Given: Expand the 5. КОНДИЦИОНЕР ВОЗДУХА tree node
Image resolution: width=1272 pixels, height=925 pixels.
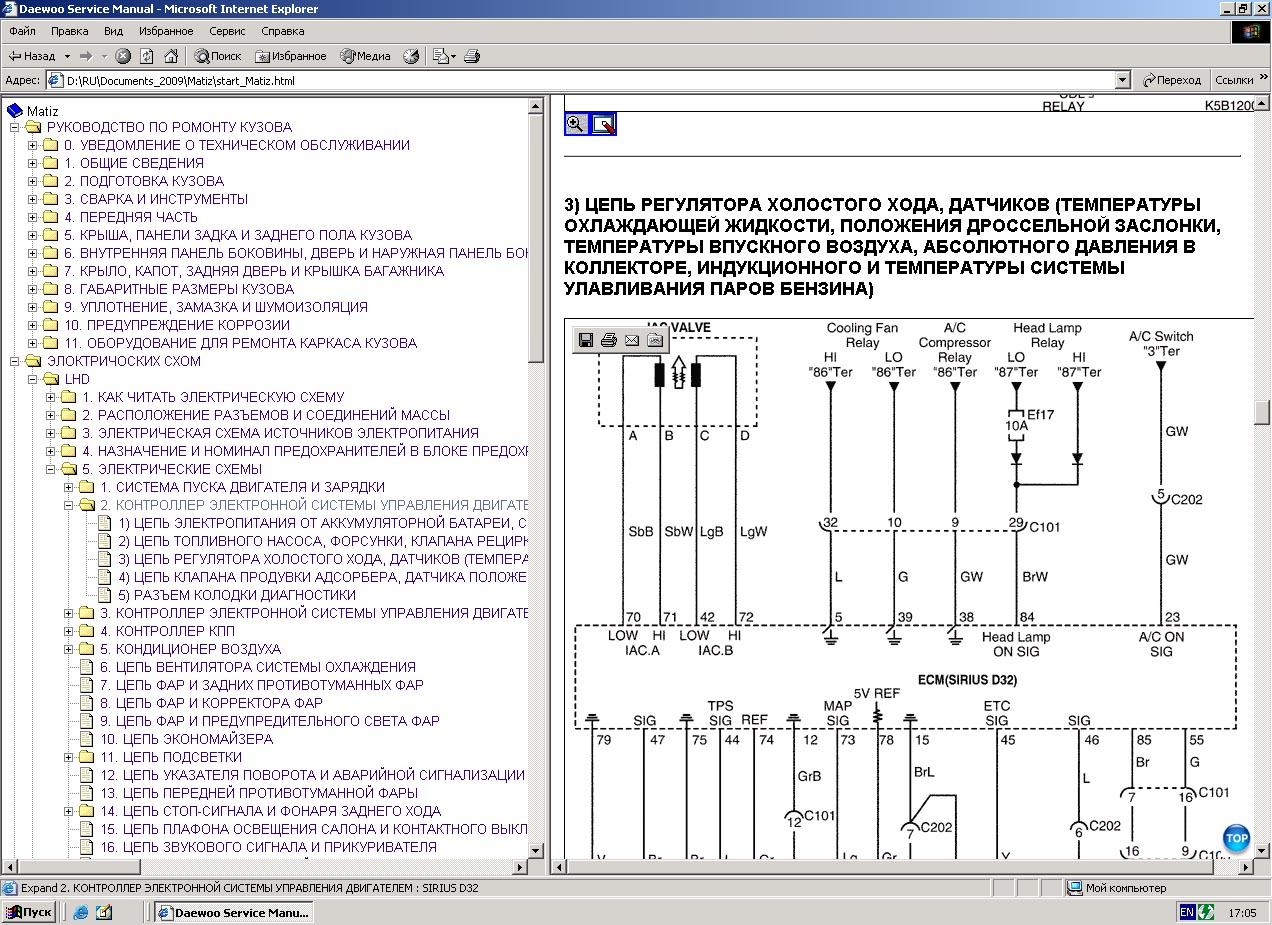Looking at the screenshot, I should 69,649.
